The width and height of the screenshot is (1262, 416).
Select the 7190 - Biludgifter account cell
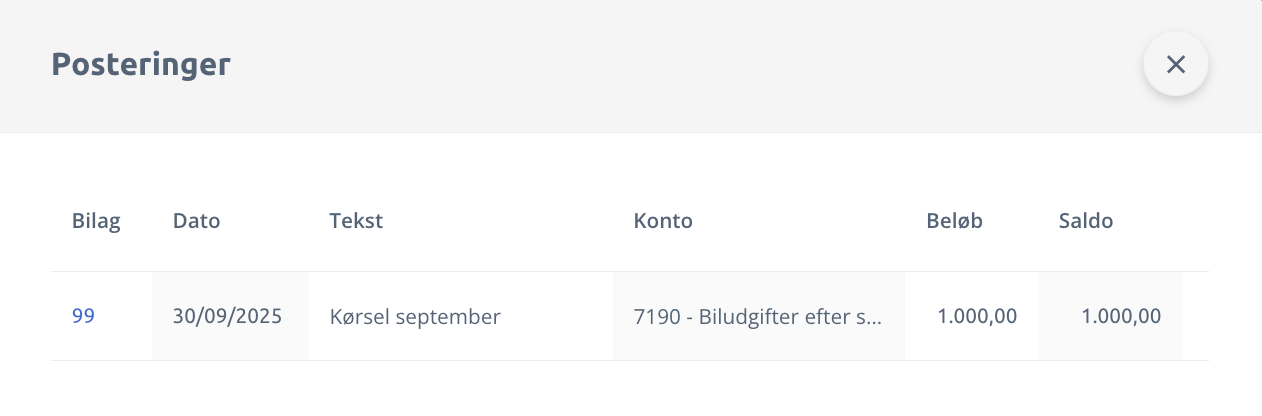coord(758,317)
